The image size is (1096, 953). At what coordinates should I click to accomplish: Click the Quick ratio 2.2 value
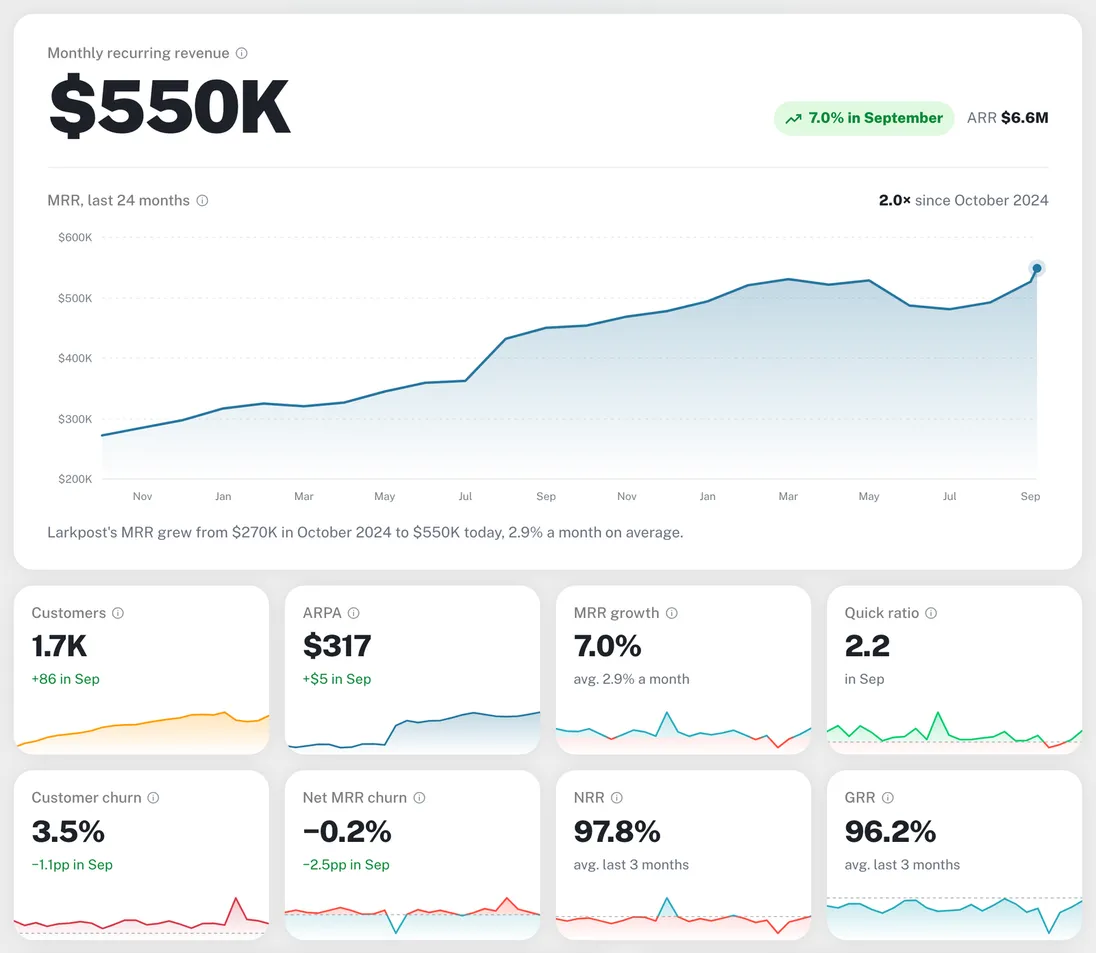point(867,646)
